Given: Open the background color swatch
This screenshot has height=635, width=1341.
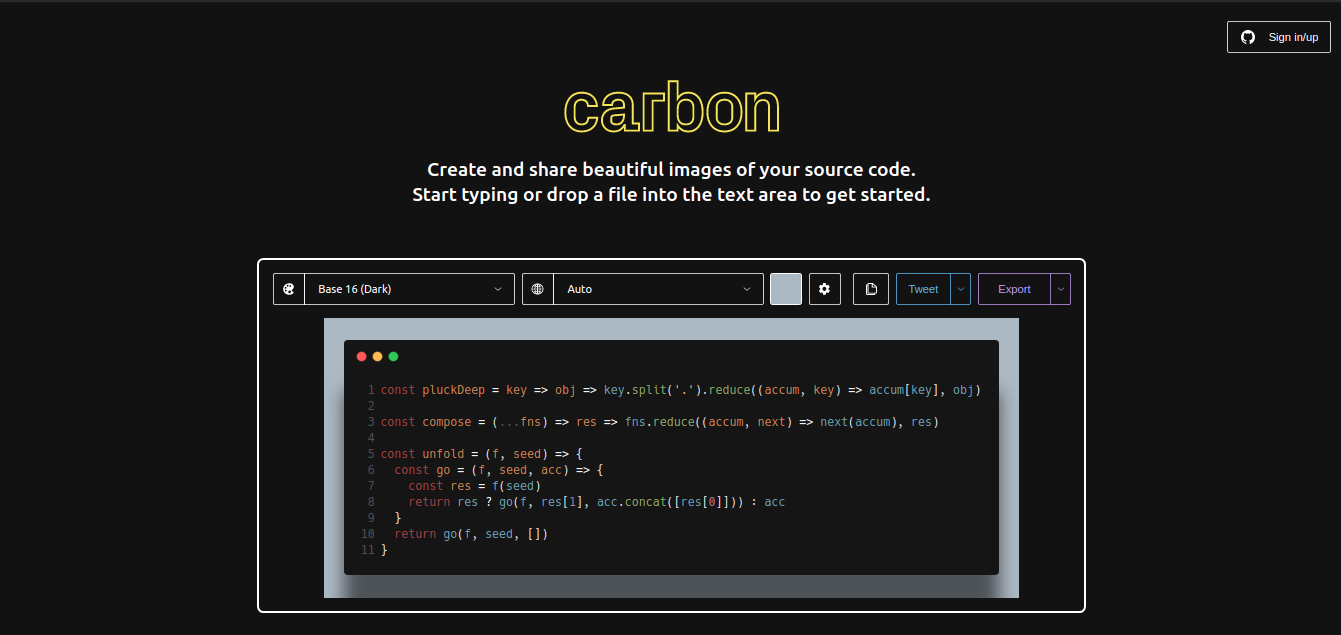Looking at the screenshot, I should tap(786, 289).
